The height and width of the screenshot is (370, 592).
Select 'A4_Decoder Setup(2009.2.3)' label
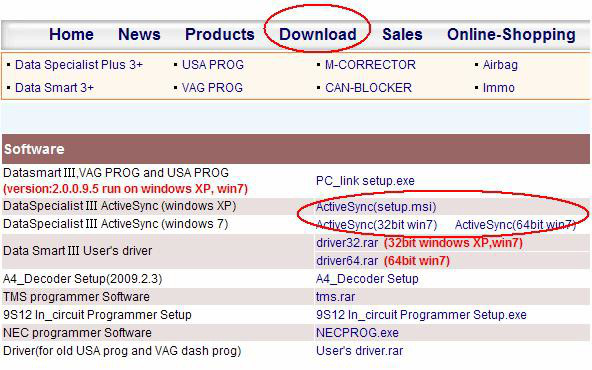[82, 279]
